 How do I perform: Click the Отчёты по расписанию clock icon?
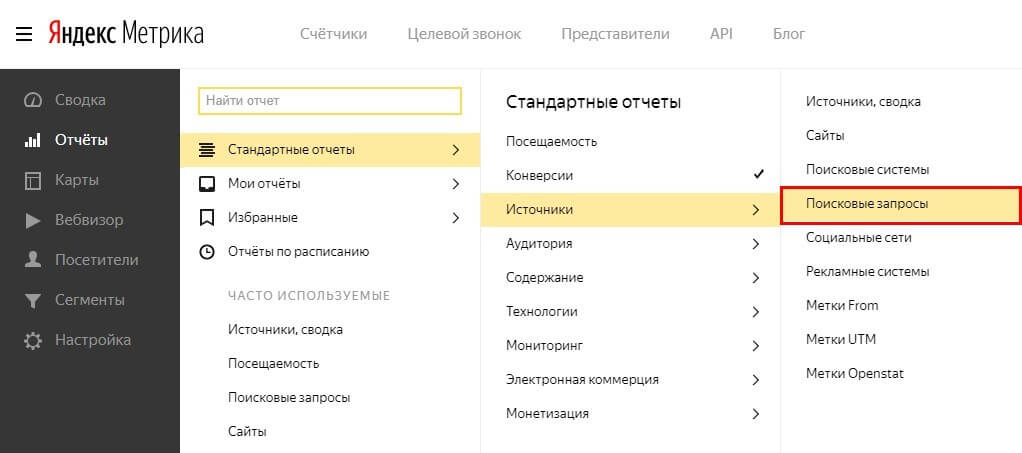(x=207, y=252)
